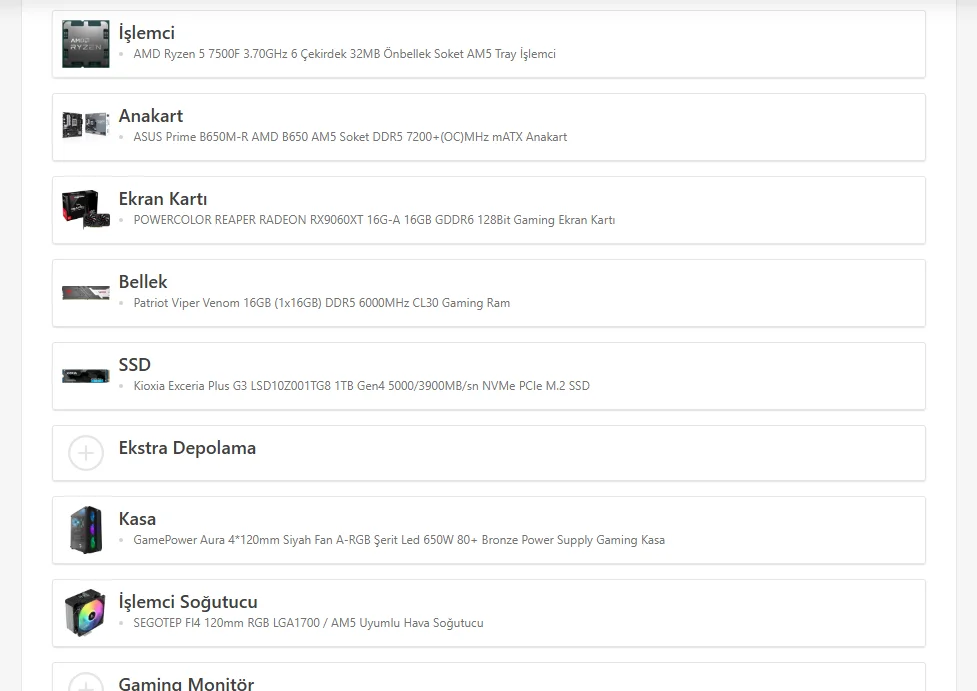This screenshot has width=977, height=691.
Task: Click the Patriot Viper Venom 16GB text
Action: pyautogui.click(x=322, y=303)
